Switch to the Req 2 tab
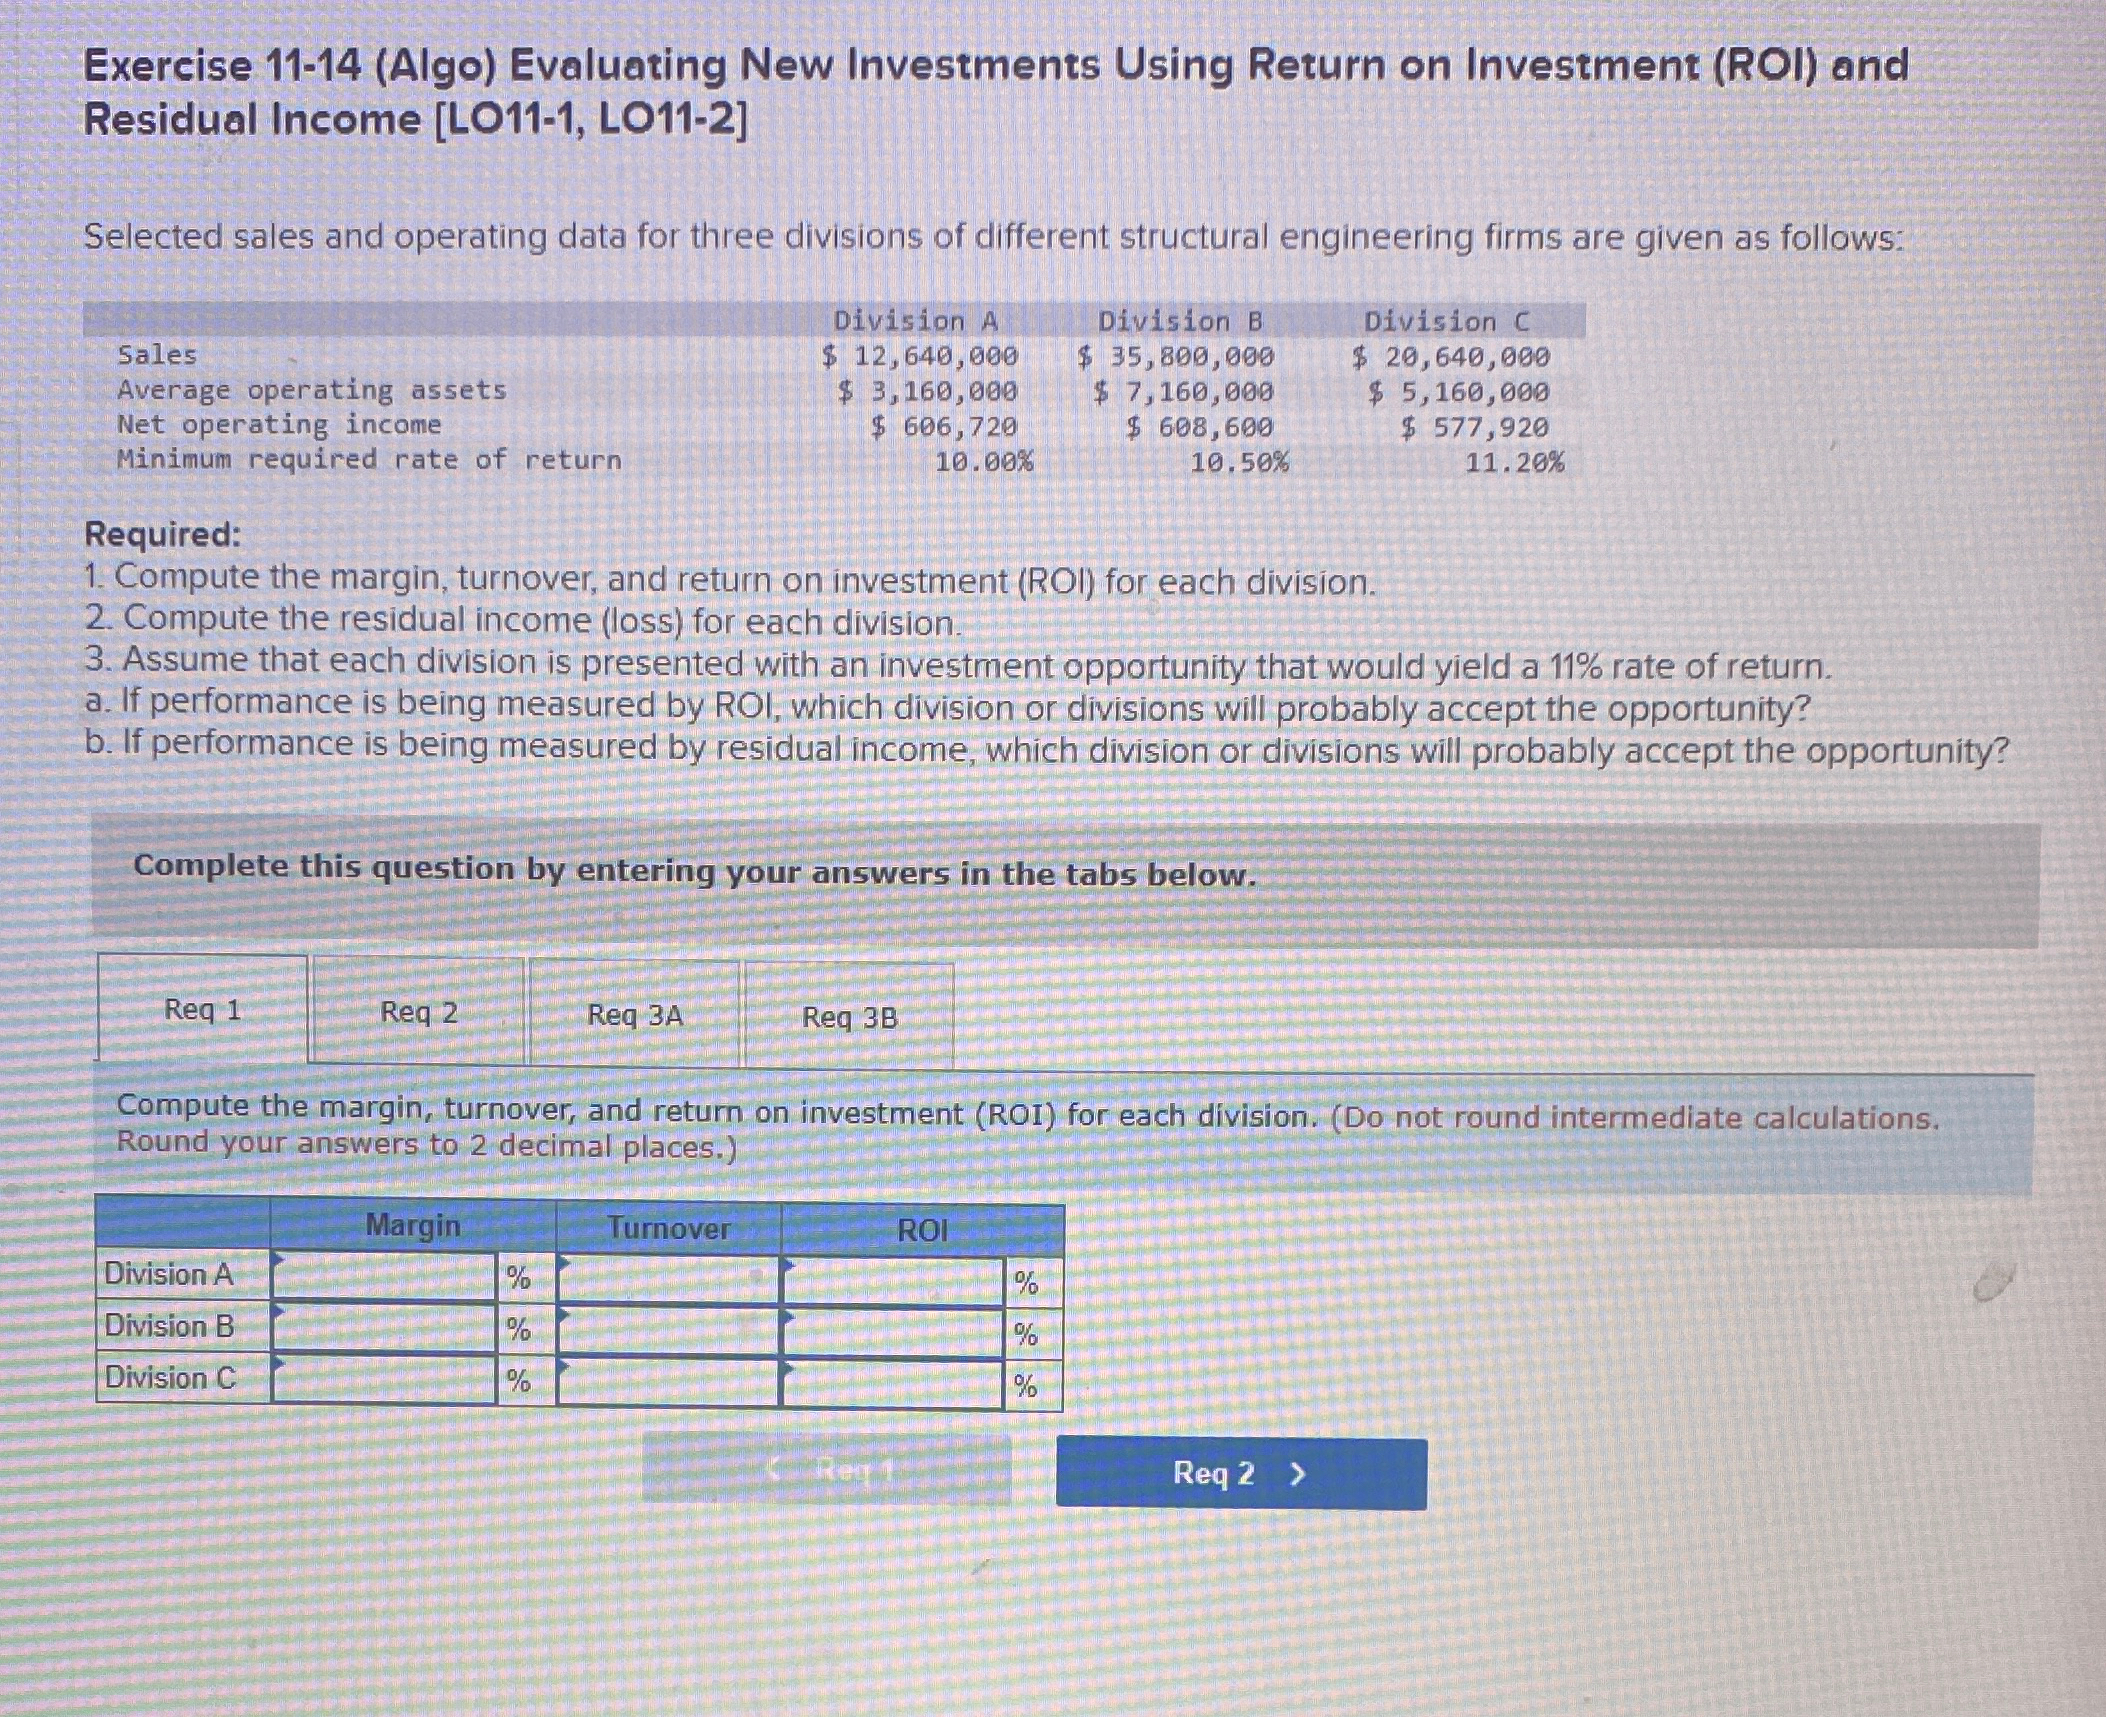 (418, 1012)
